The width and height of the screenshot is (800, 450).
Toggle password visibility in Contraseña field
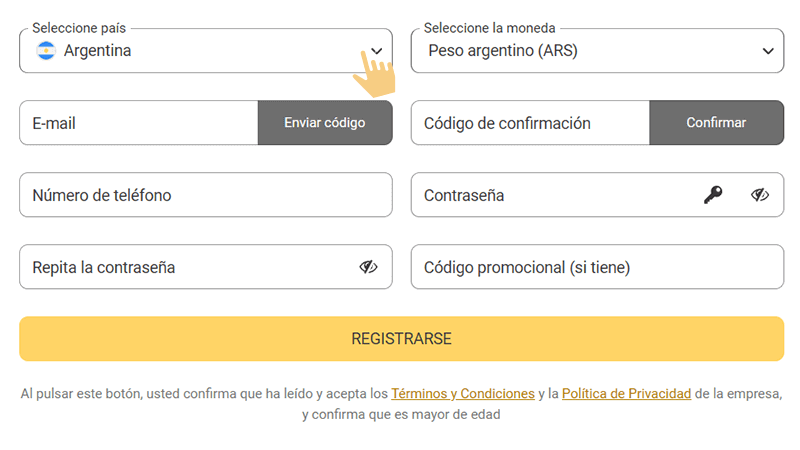click(760, 195)
